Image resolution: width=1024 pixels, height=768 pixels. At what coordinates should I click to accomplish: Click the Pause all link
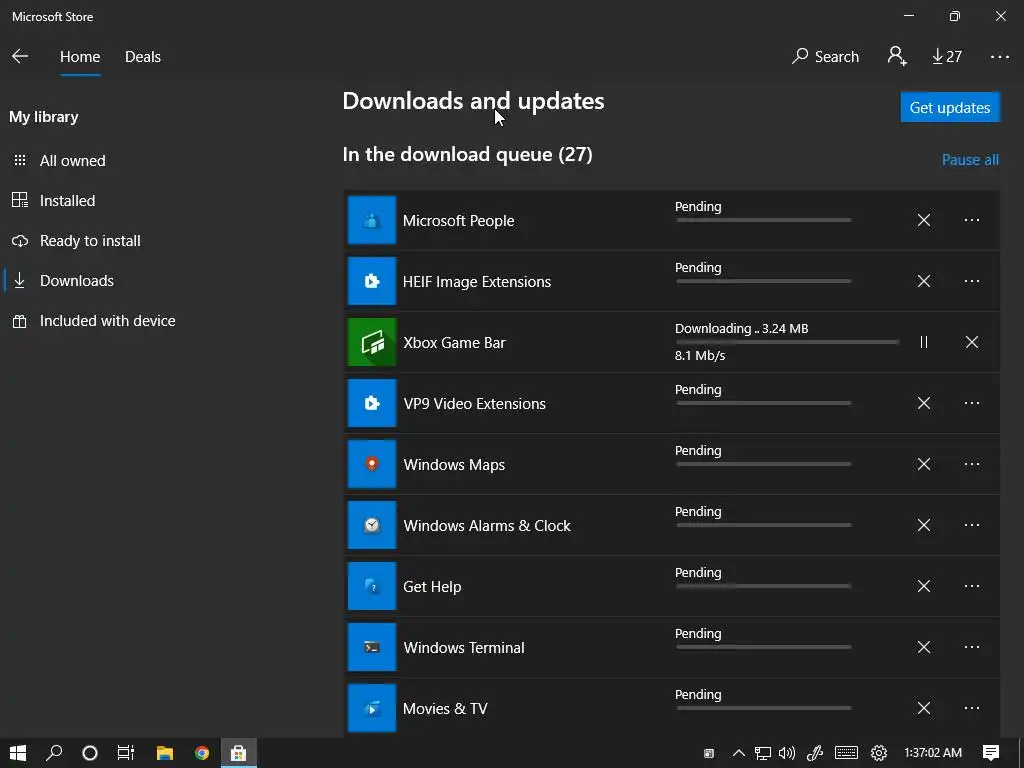tap(970, 159)
